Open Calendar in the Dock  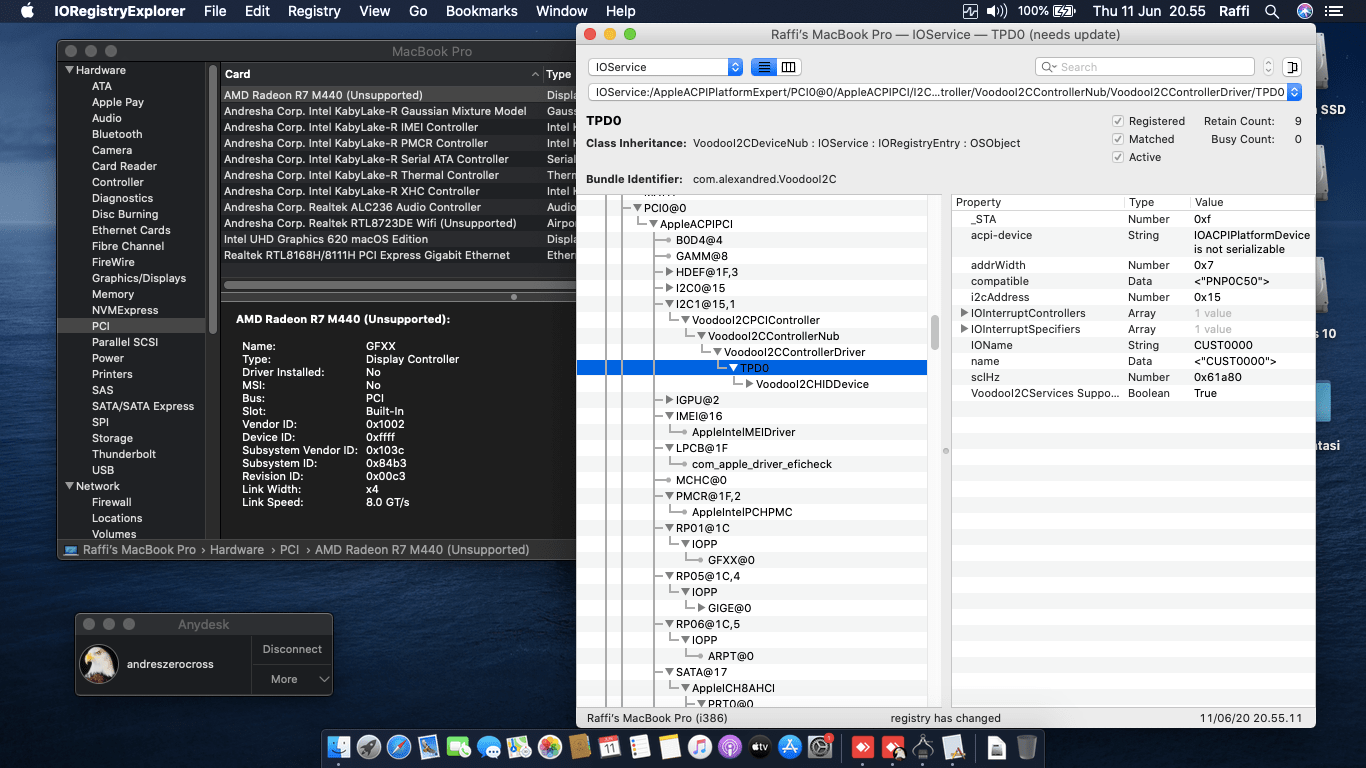(x=610, y=746)
